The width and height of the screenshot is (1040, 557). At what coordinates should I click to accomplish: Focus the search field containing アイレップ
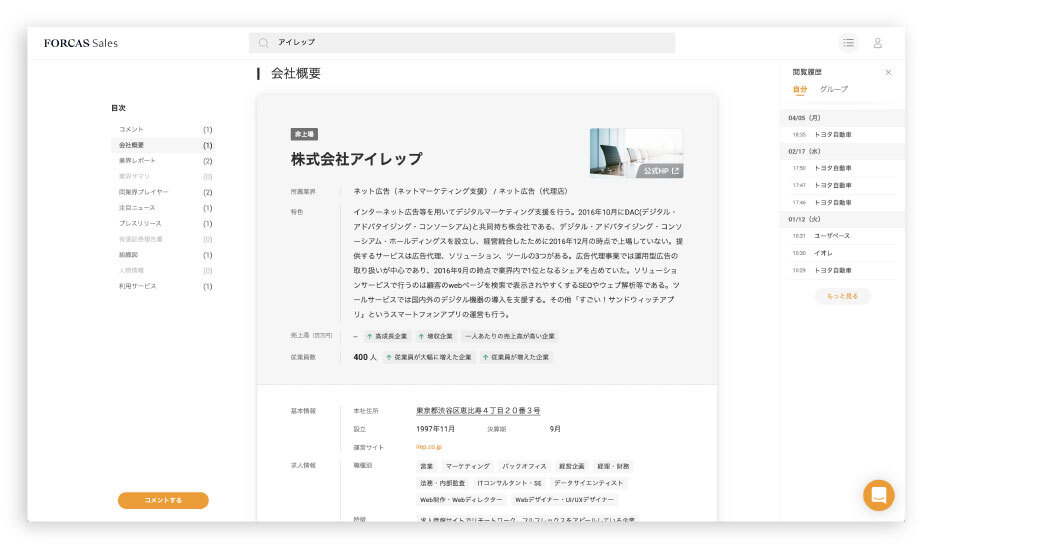coord(462,43)
